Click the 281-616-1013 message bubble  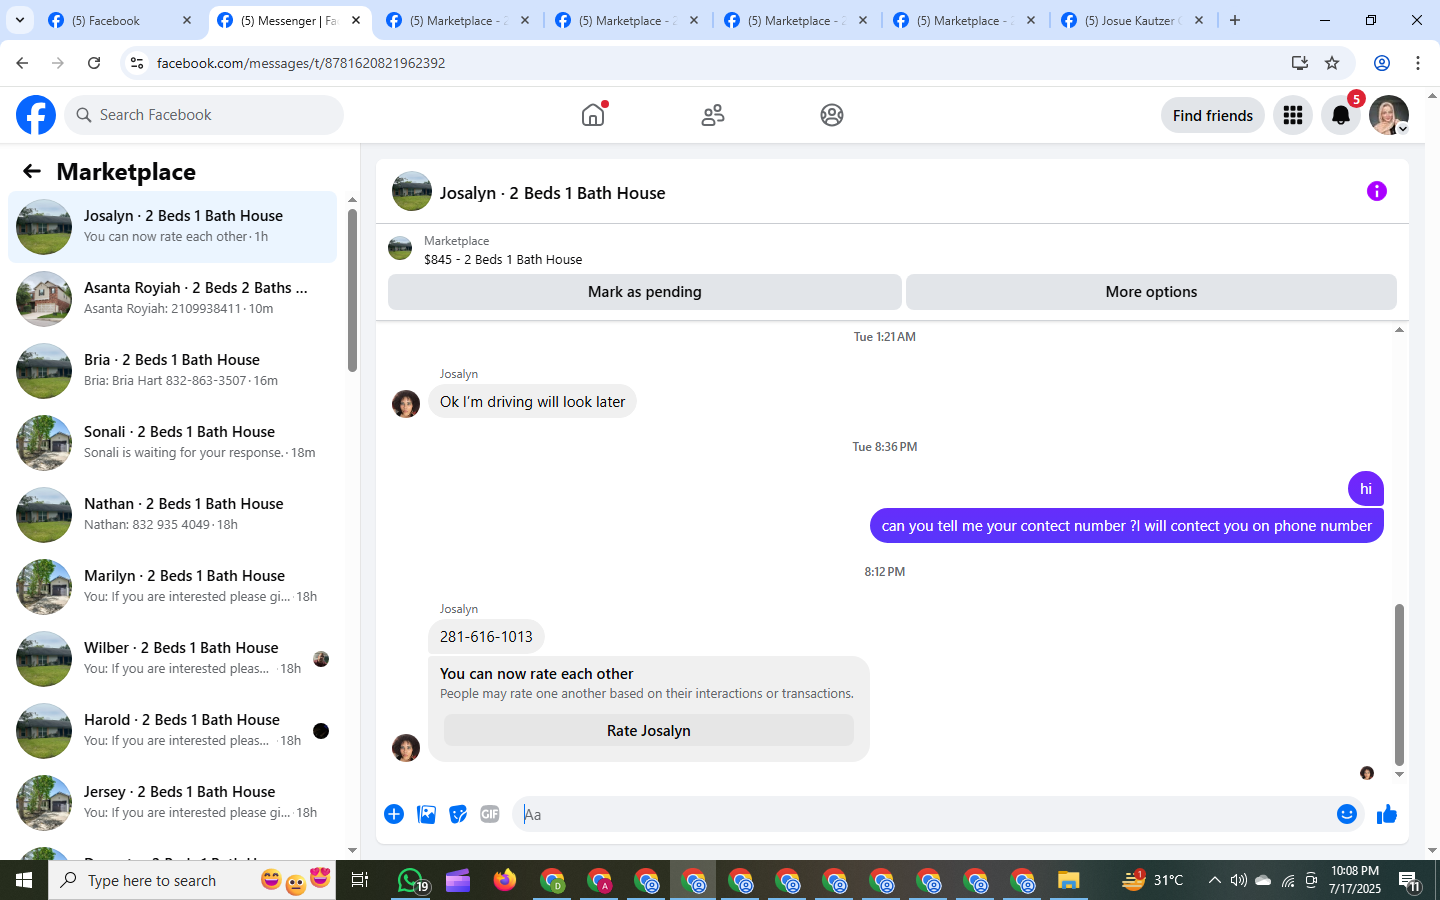click(x=486, y=637)
